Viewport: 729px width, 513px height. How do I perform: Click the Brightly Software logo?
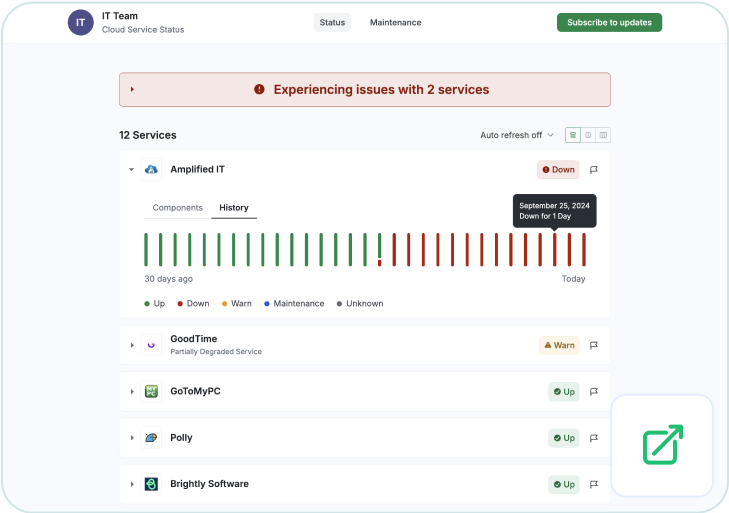[x=151, y=484]
